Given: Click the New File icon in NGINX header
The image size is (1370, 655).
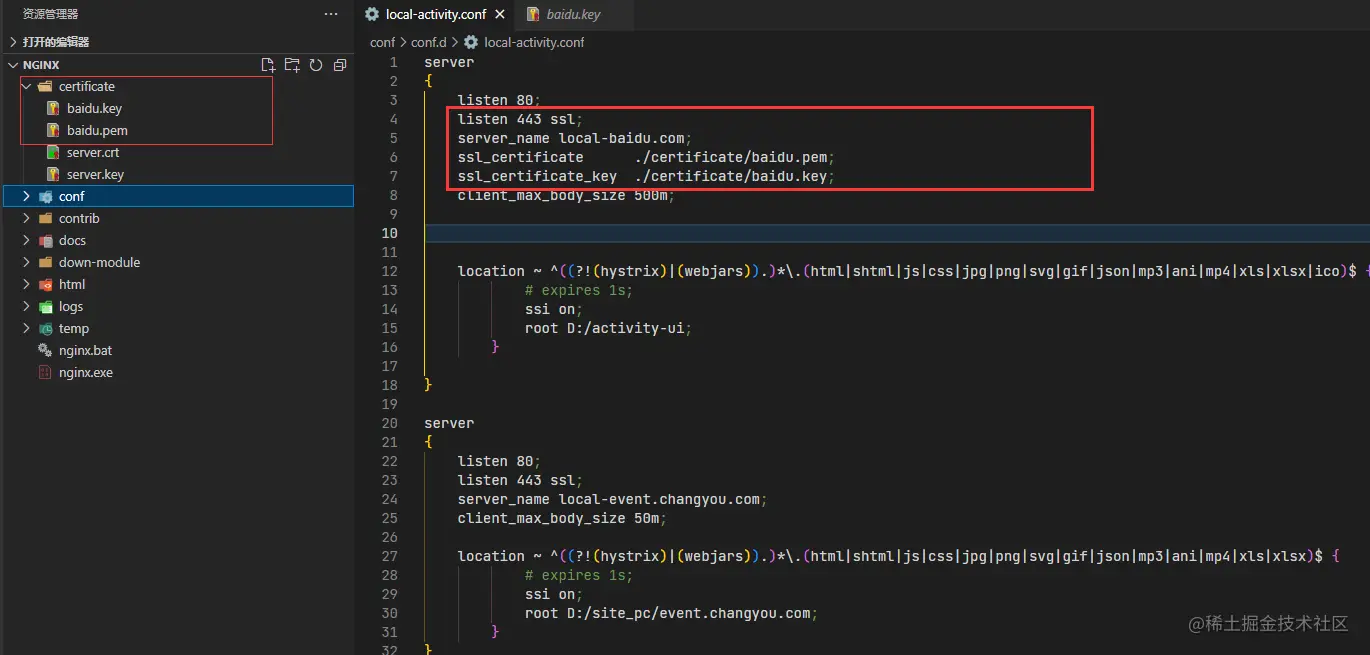Looking at the screenshot, I should (268, 65).
